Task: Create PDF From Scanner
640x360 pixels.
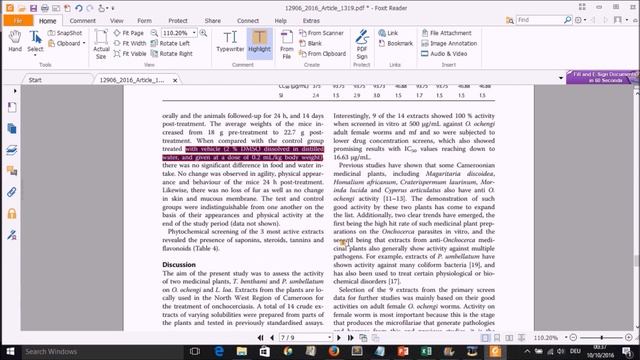Action: 321,33
